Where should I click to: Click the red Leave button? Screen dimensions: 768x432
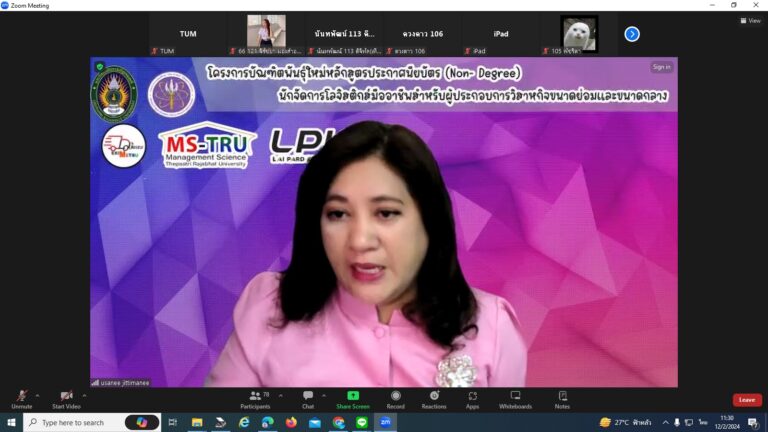(x=747, y=400)
